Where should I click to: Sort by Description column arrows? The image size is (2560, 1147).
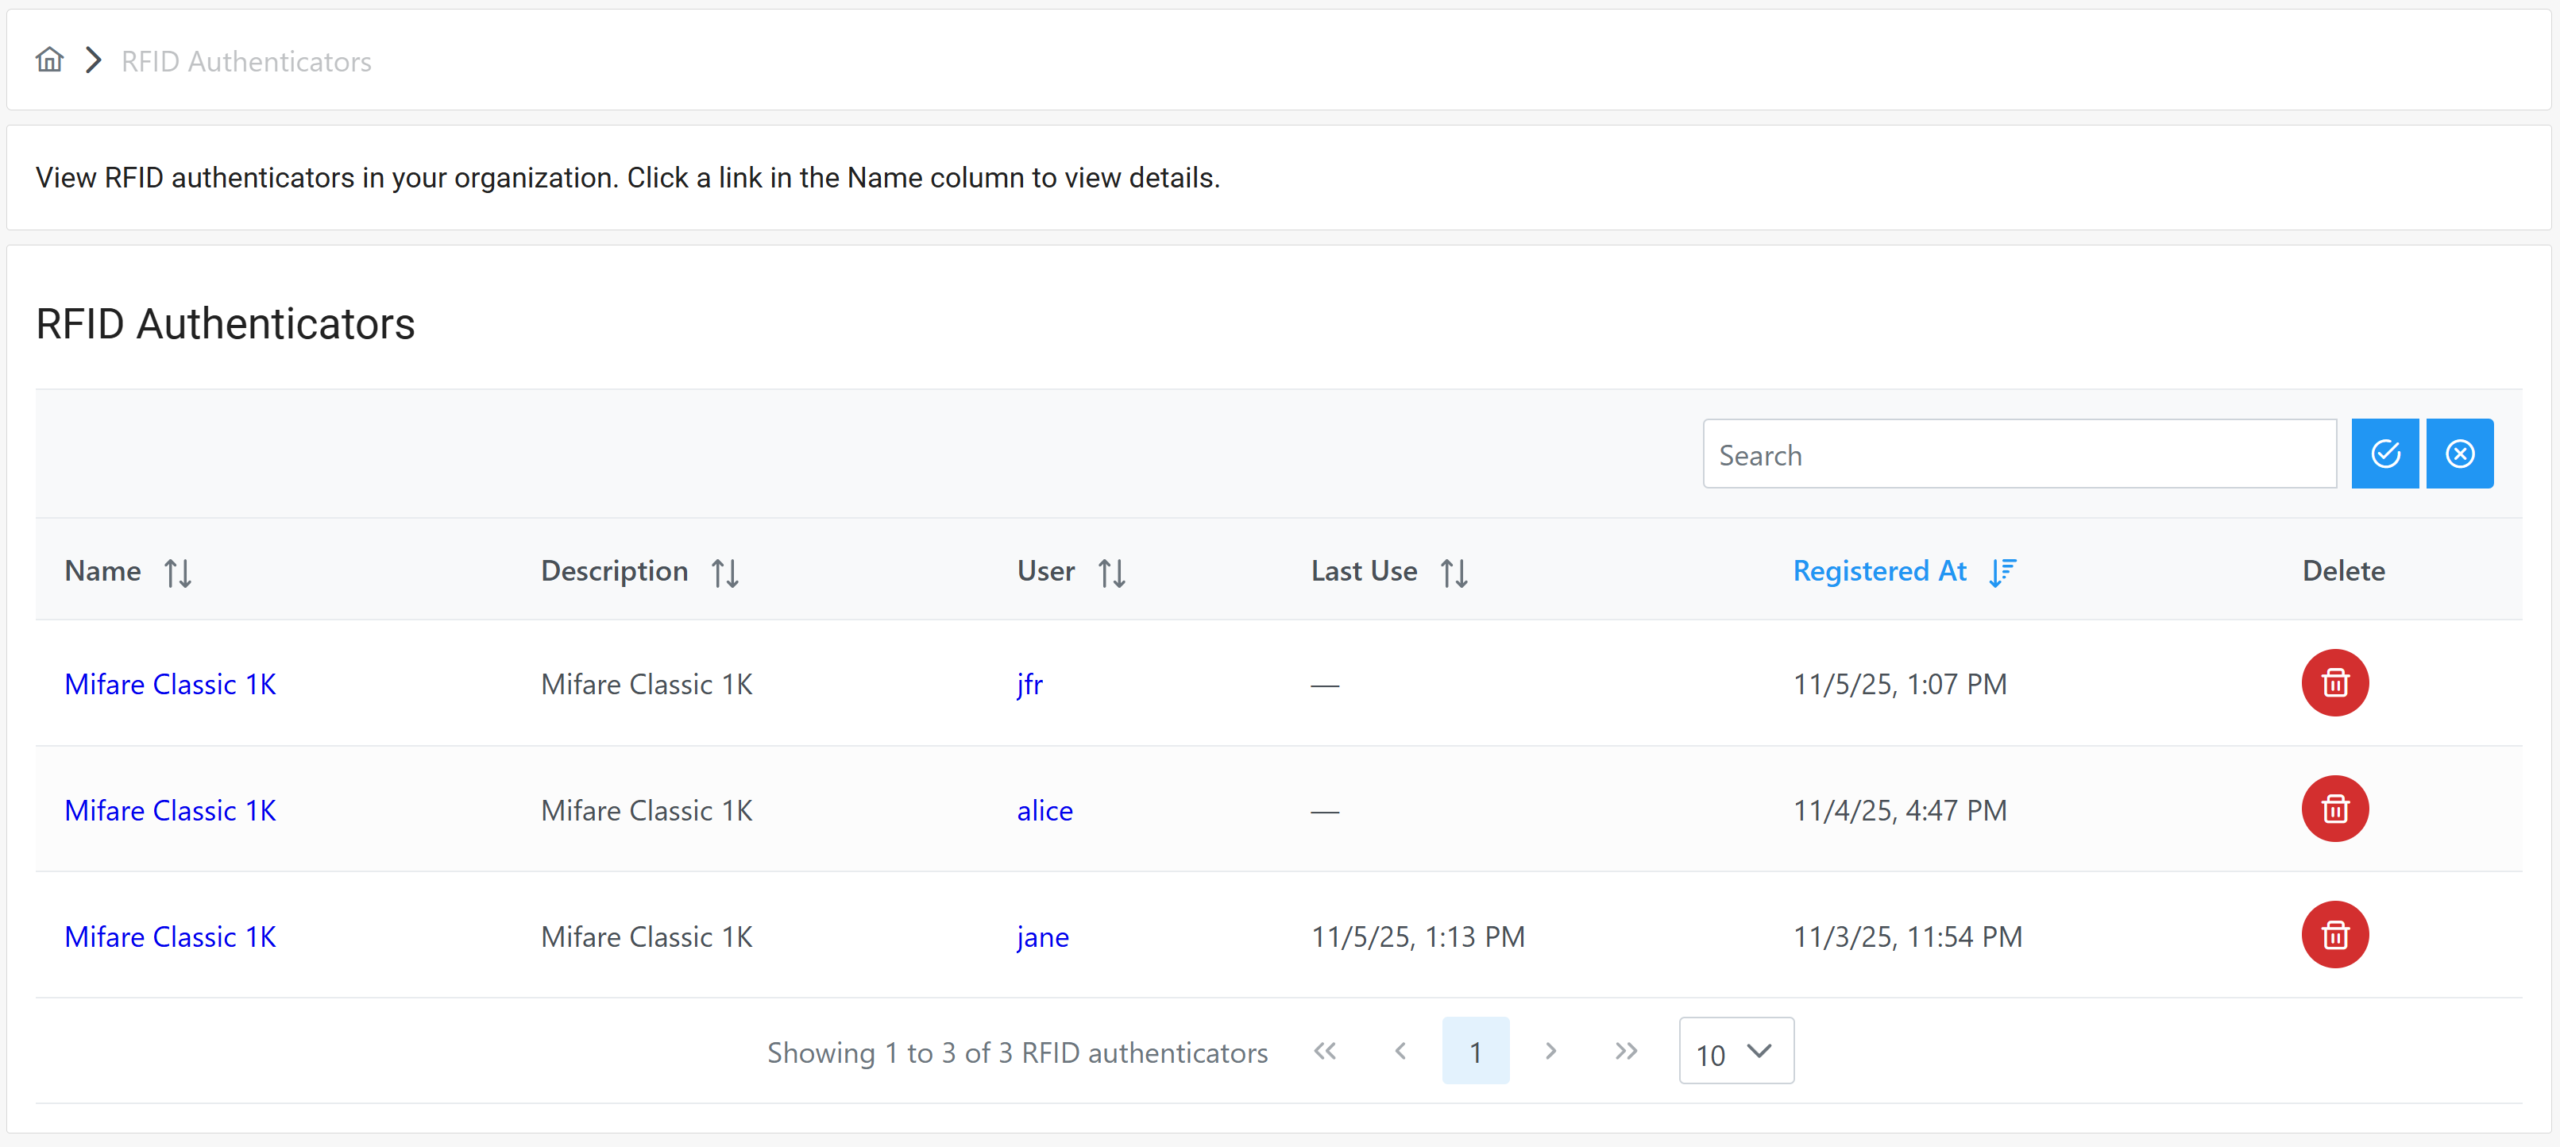[725, 572]
